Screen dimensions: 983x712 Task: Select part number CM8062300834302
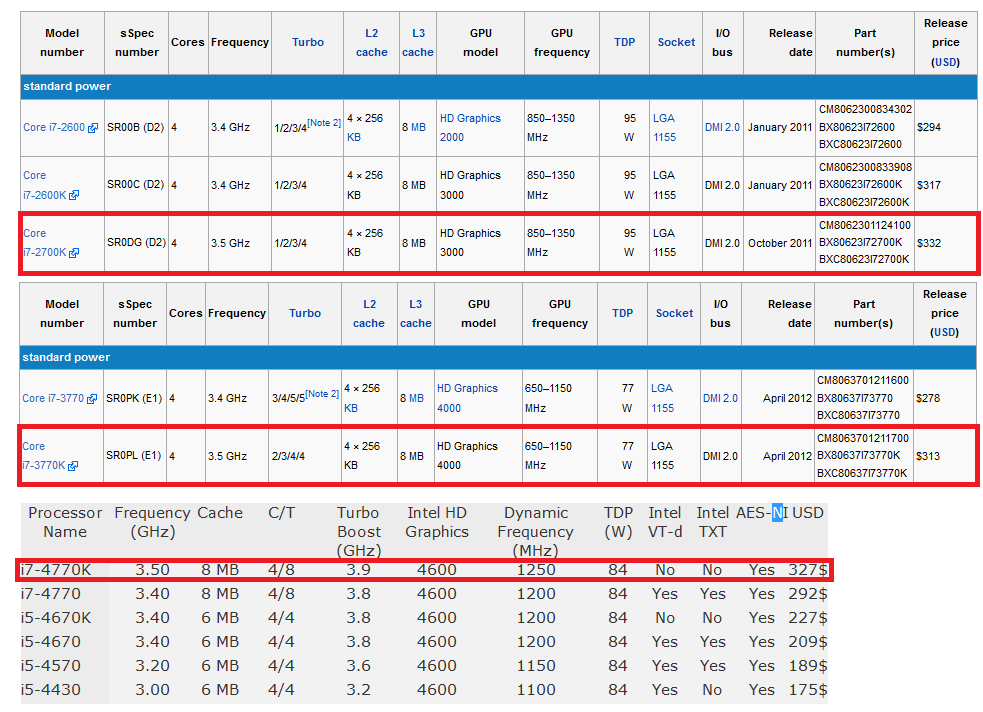tap(865, 109)
